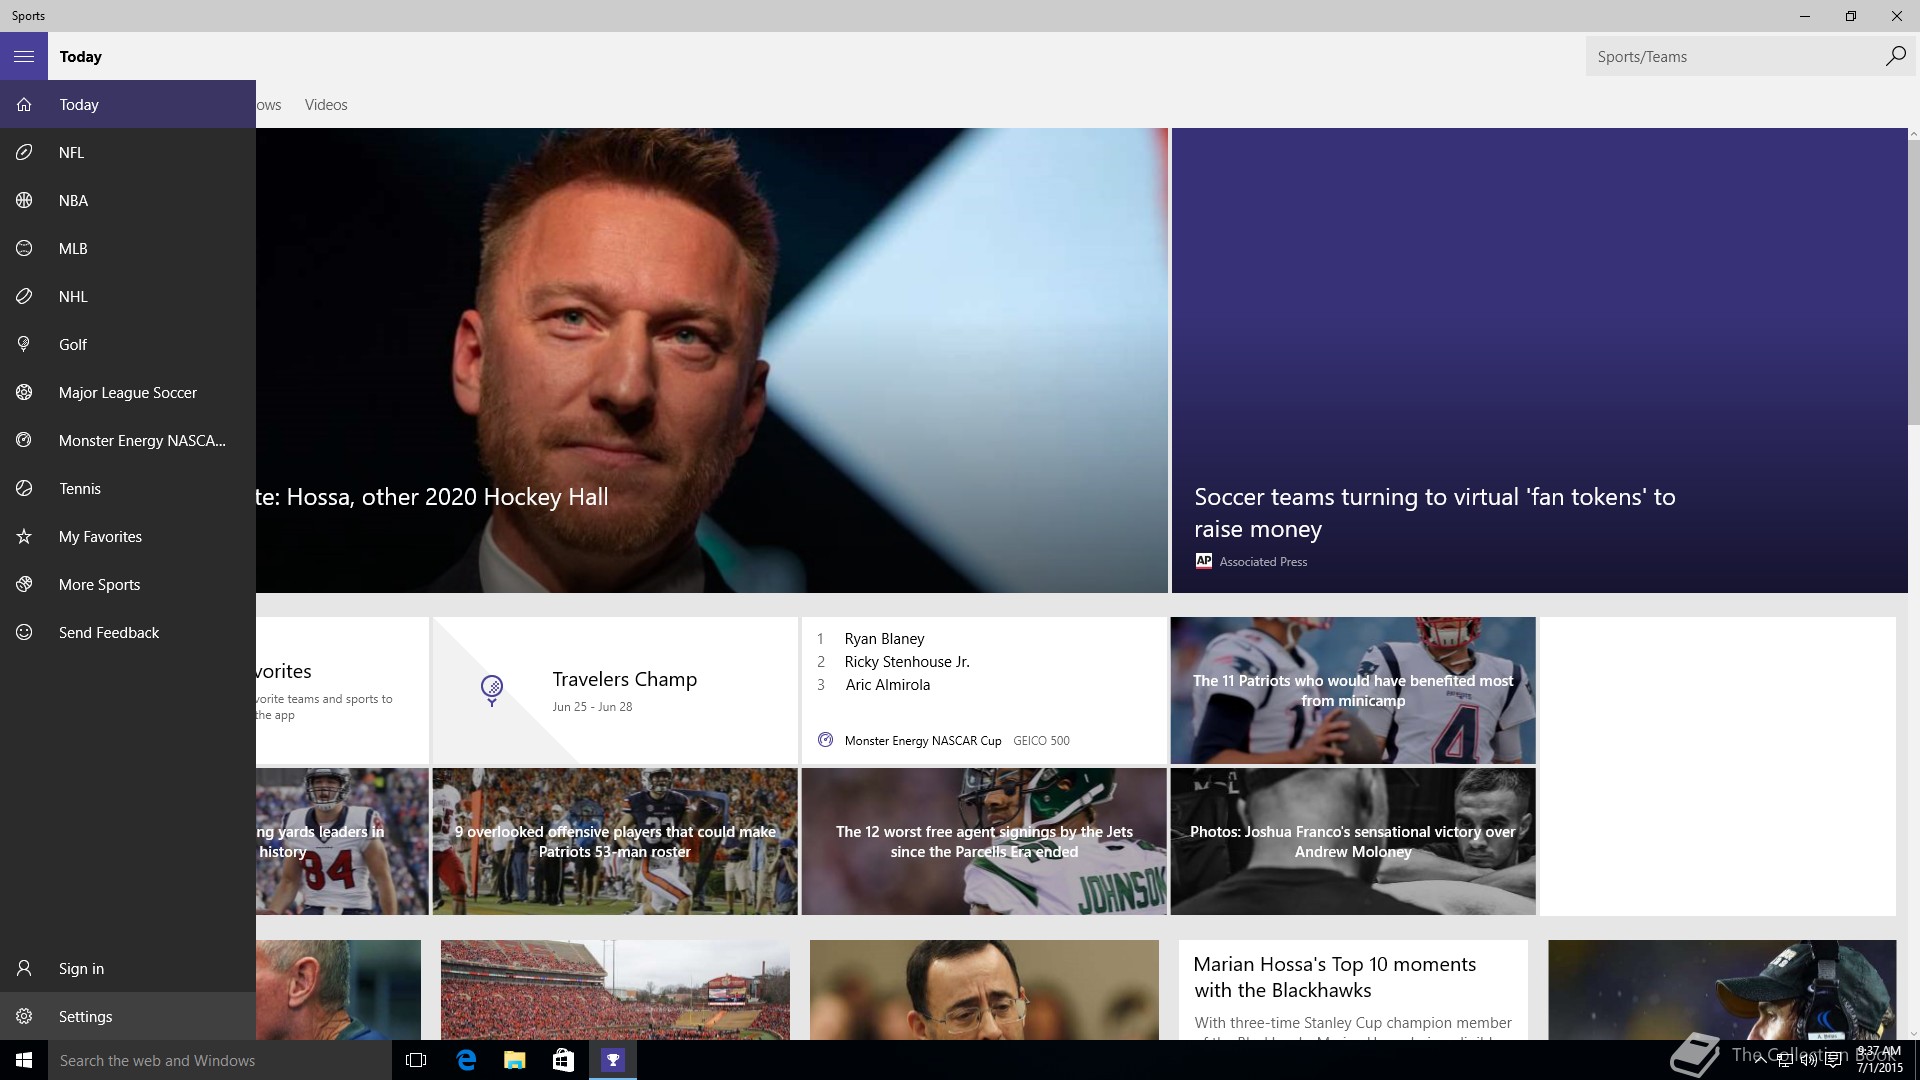Click the golf icon on Travelers Champ tile

pos(491,690)
